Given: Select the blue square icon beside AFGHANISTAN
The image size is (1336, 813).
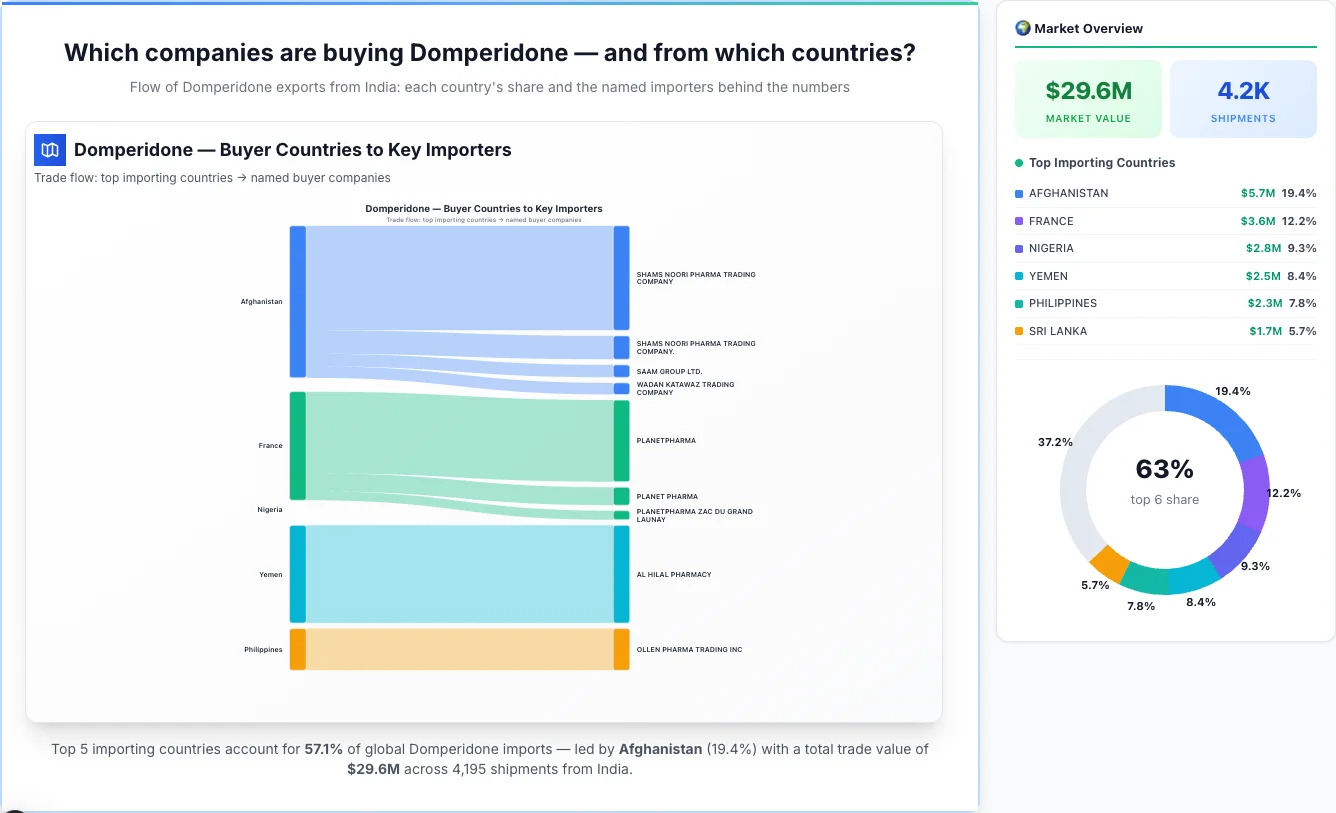Looking at the screenshot, I should point(1021,193).
